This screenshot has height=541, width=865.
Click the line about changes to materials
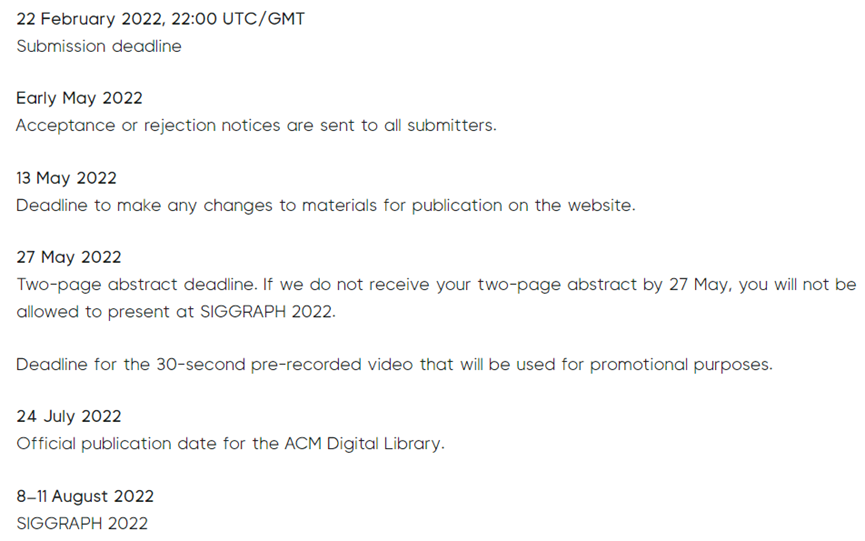(325, 205)
